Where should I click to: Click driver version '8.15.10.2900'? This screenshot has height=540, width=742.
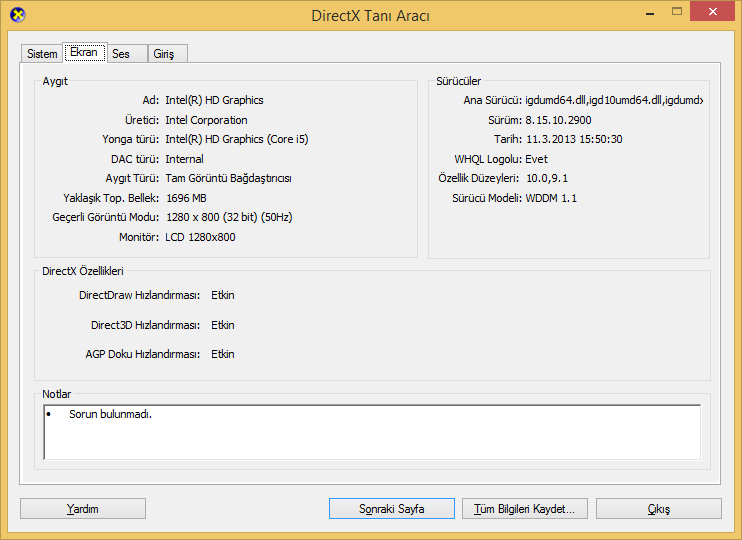click(x=558, y=120)
